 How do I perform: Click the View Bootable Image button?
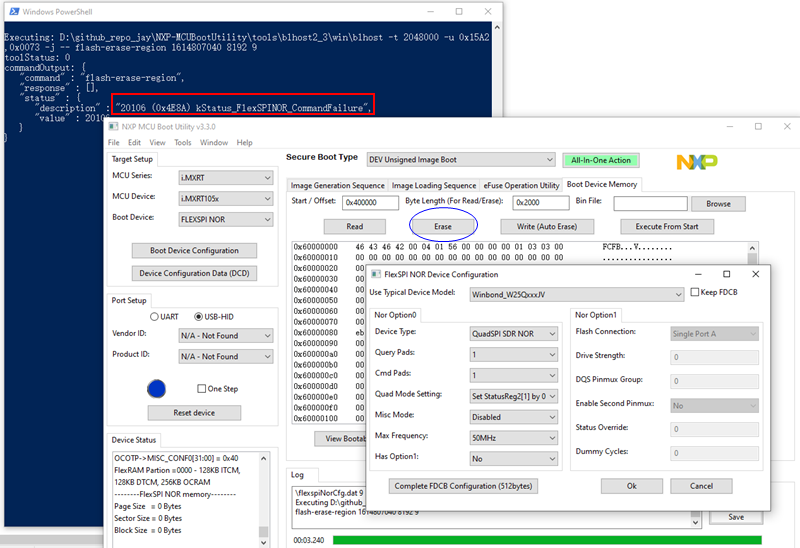(340, 439)
